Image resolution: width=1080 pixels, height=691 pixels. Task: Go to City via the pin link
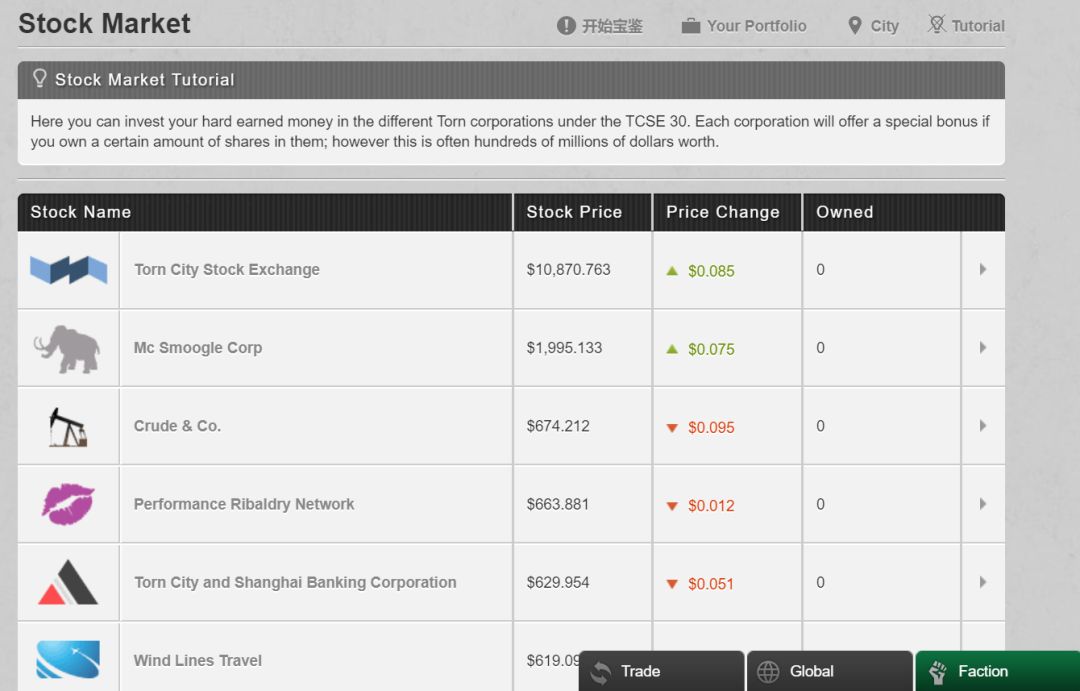coord(873,26)
